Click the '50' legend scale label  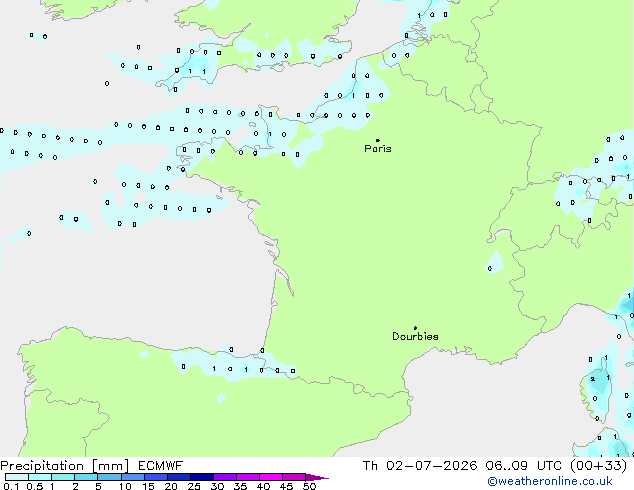tap(309, 486)
